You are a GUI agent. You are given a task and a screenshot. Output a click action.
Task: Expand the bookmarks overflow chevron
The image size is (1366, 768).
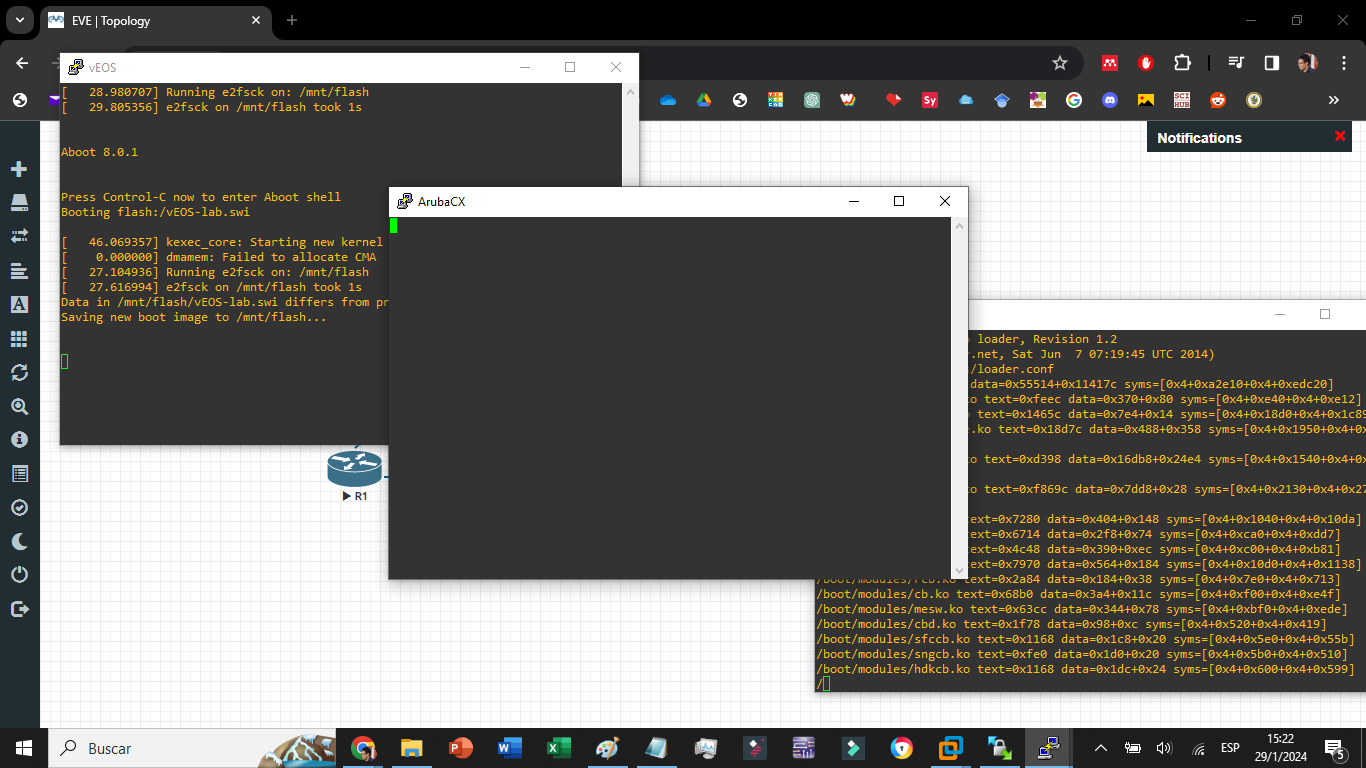[x=1333, y=100]
